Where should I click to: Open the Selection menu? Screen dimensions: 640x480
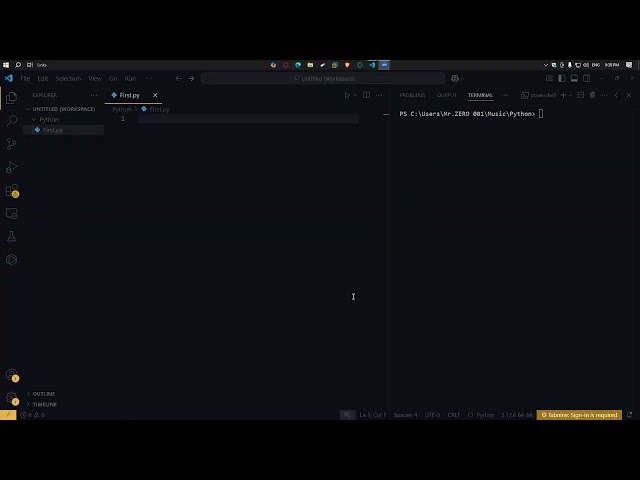tap(68, 78)
